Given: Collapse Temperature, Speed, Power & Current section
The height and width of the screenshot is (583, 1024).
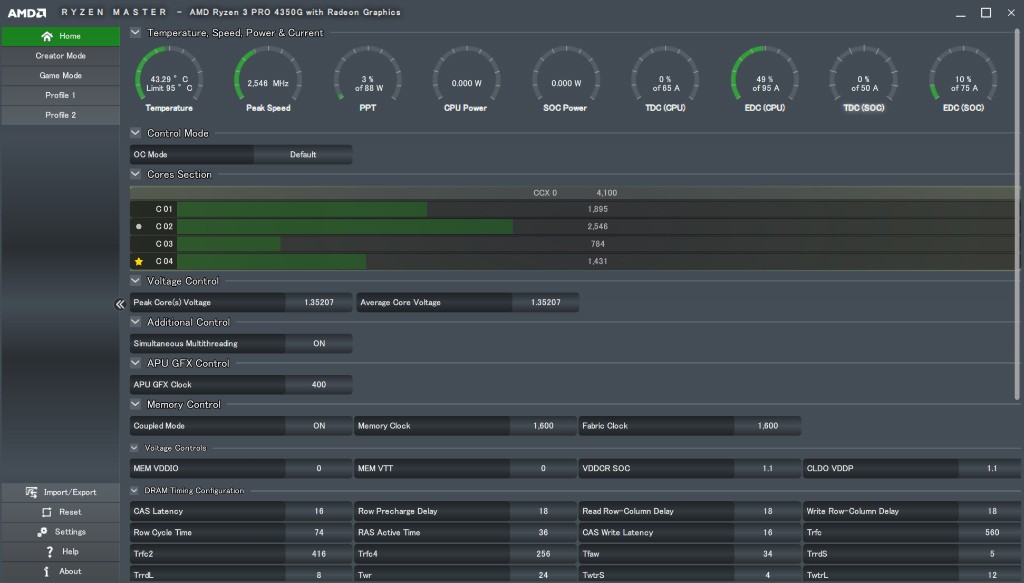Looking at the screenshot, I should tap(136, 32).
